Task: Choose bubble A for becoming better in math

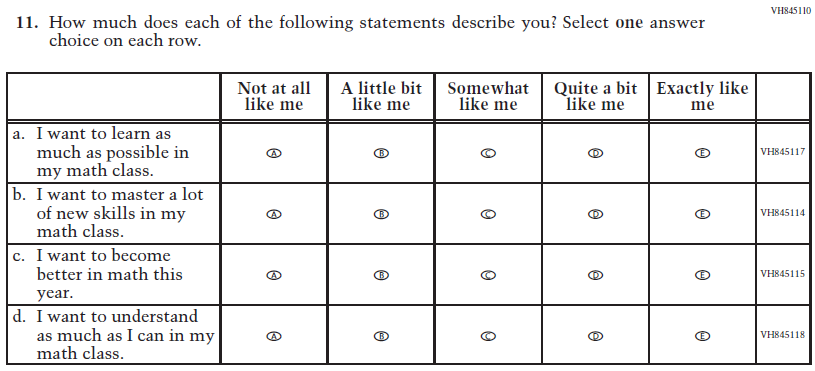Action: pos(274,275)
